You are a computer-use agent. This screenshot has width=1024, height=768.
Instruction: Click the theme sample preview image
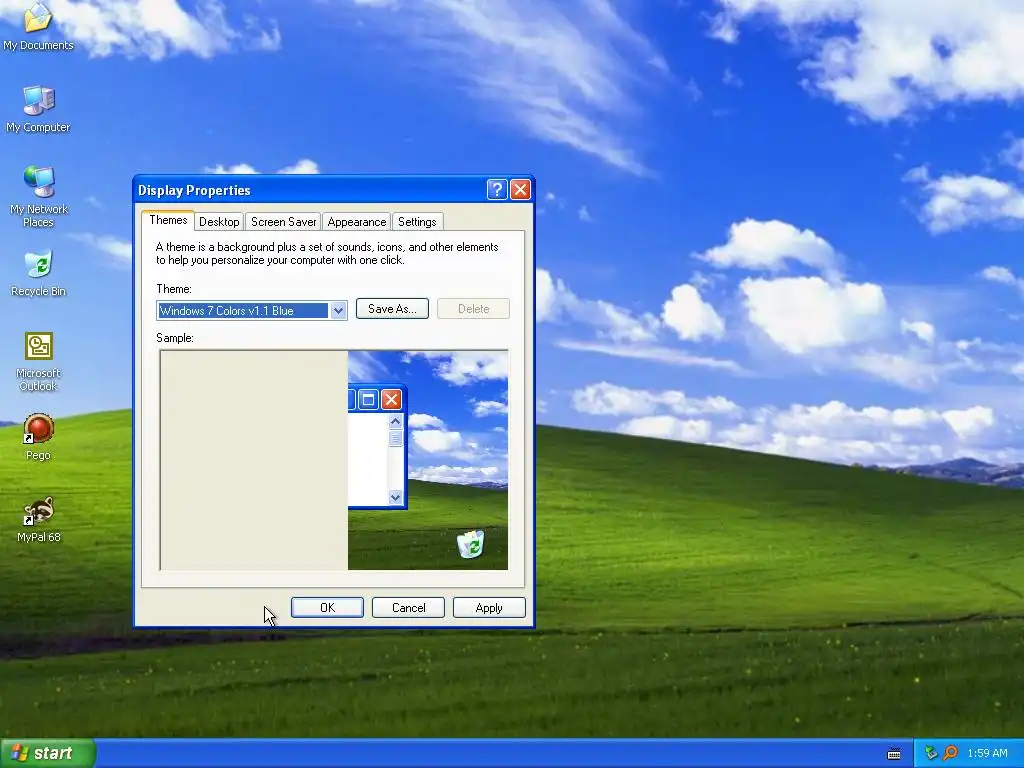coord(334,460)
